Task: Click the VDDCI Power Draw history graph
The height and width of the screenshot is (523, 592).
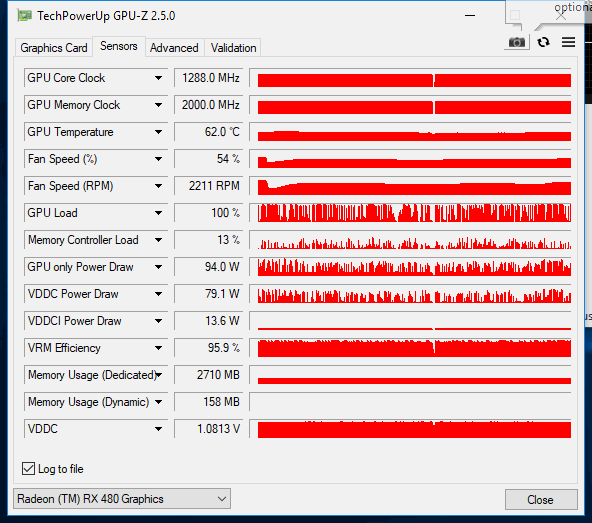Action: tap(411, 321)
